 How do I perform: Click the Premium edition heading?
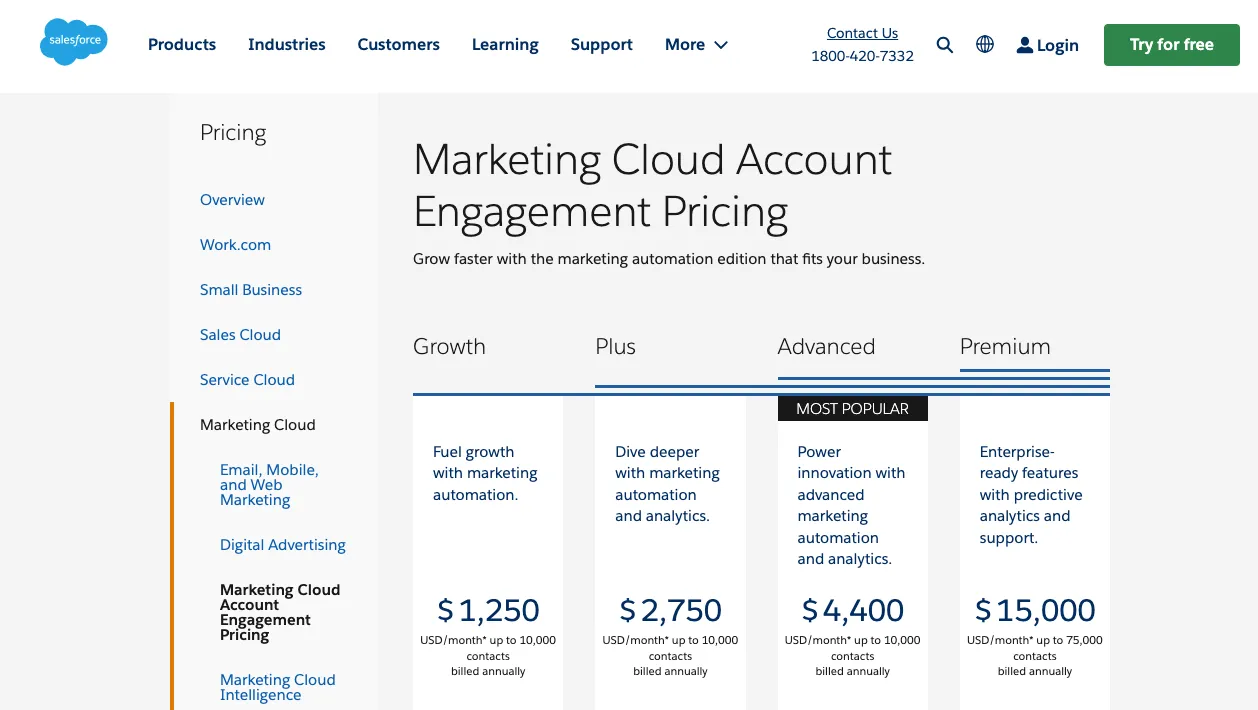pos(1005,347)
